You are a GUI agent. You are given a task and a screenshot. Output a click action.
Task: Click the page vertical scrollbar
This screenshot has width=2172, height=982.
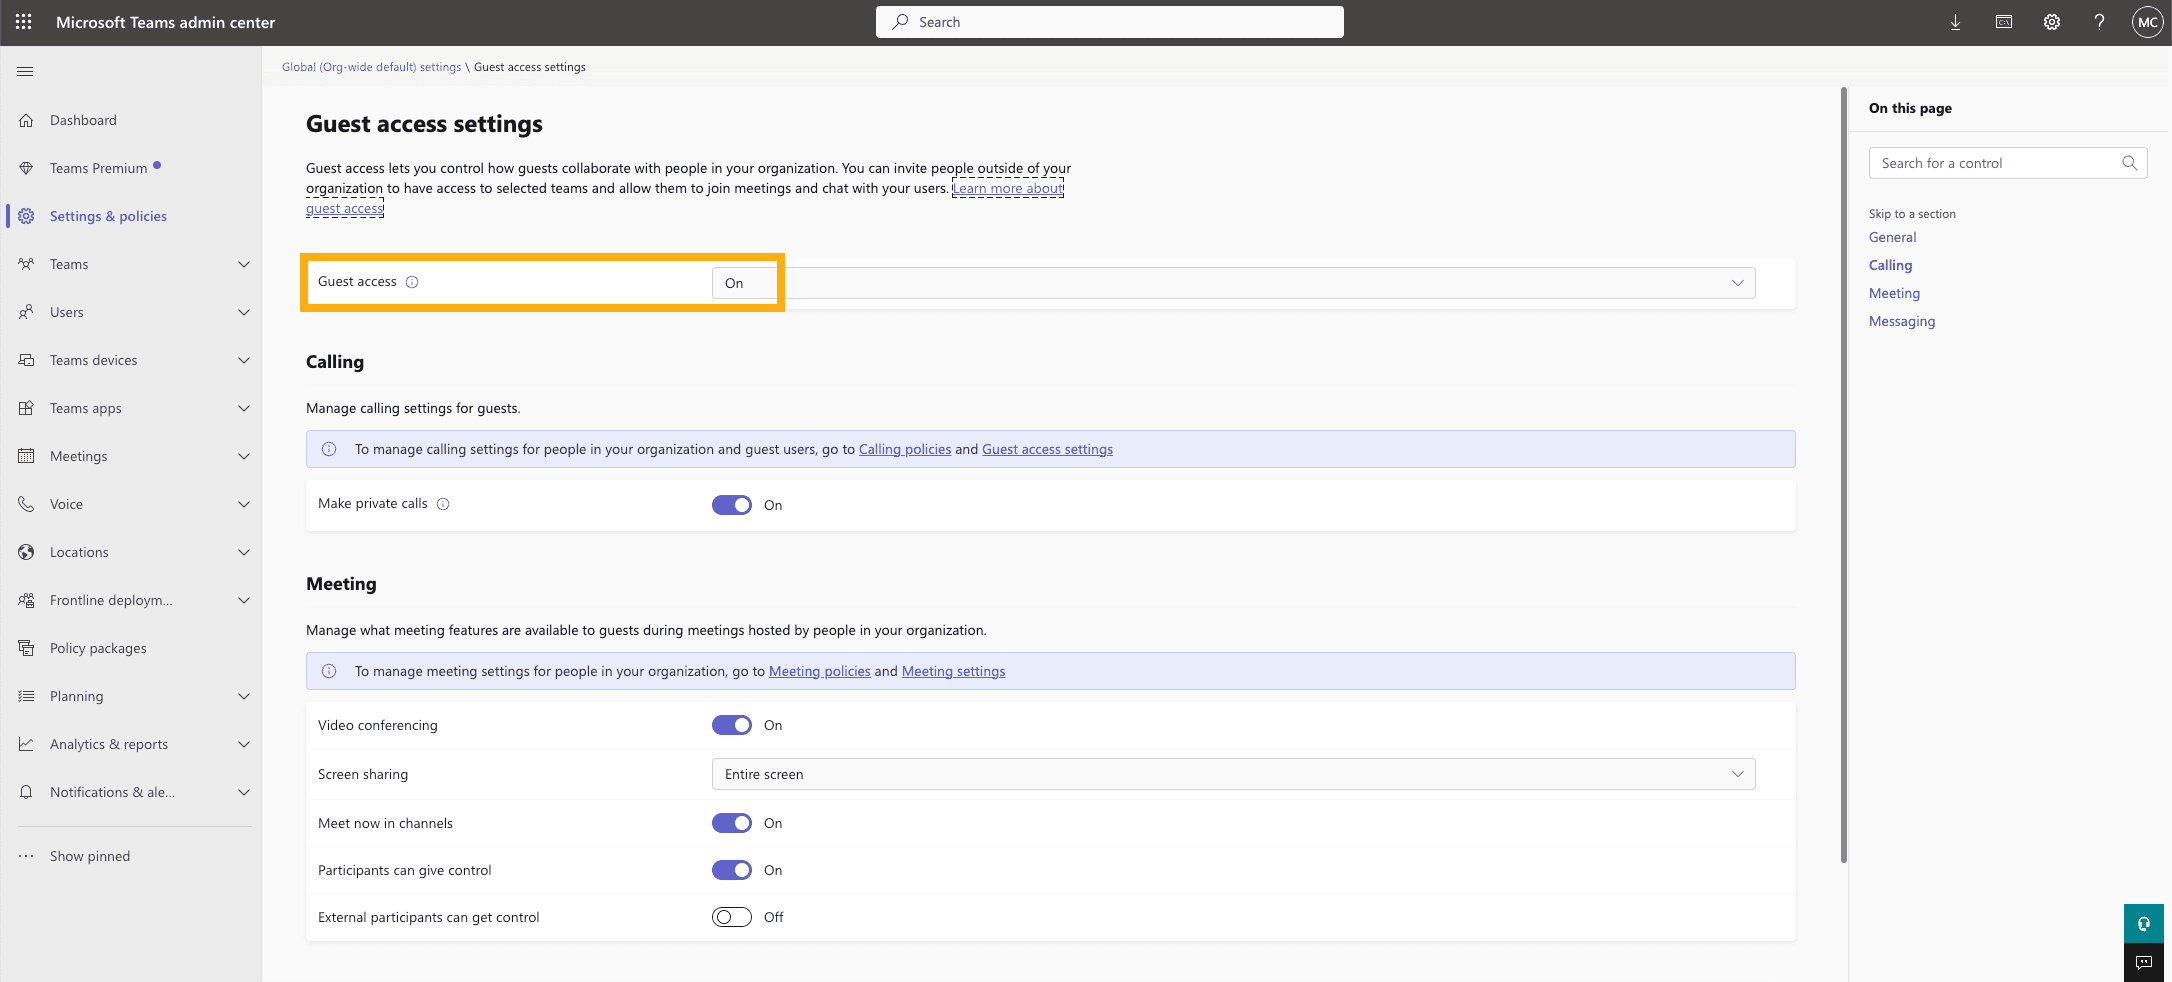[1843, 475]
